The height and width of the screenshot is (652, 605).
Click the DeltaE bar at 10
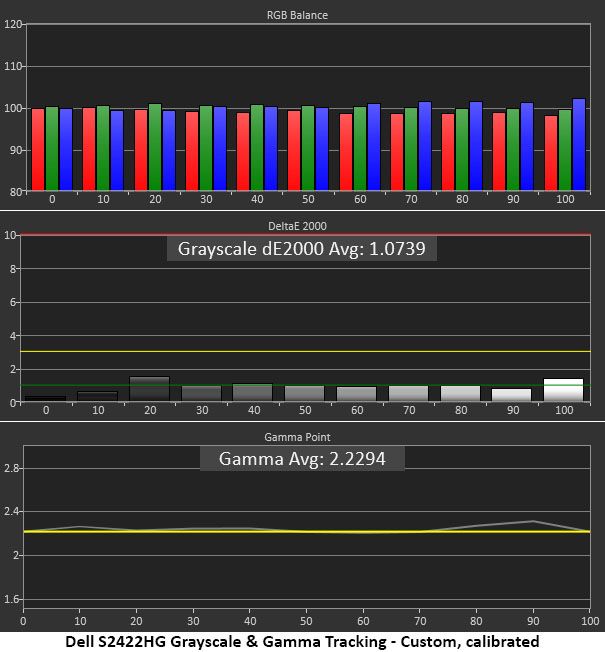tap(98, 396)
